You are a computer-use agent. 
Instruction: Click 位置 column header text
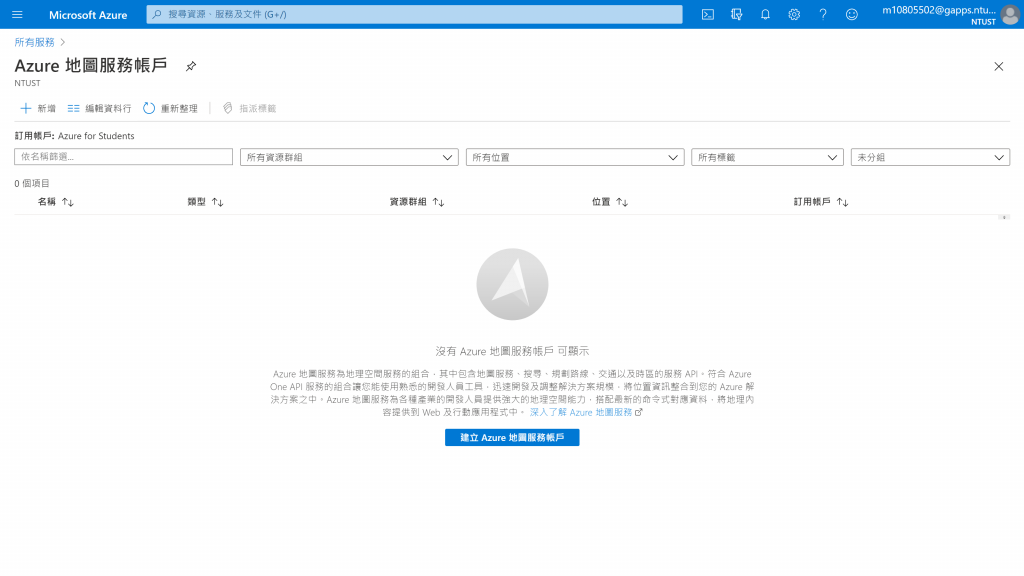(x=601, y=202)
